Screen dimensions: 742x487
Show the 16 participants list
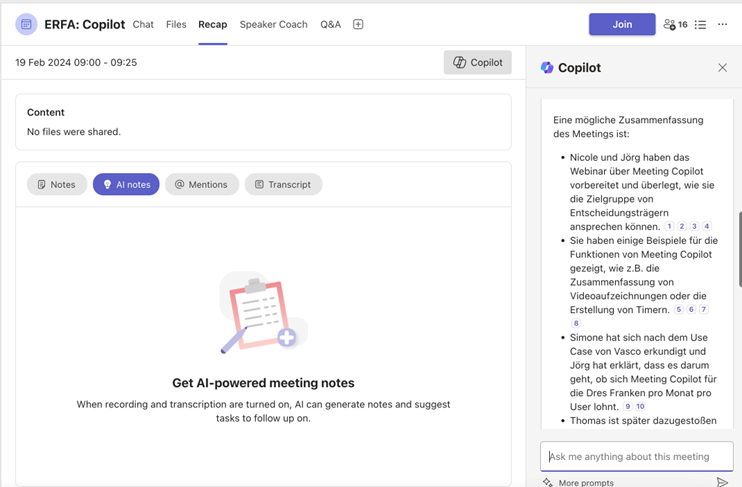675,24
